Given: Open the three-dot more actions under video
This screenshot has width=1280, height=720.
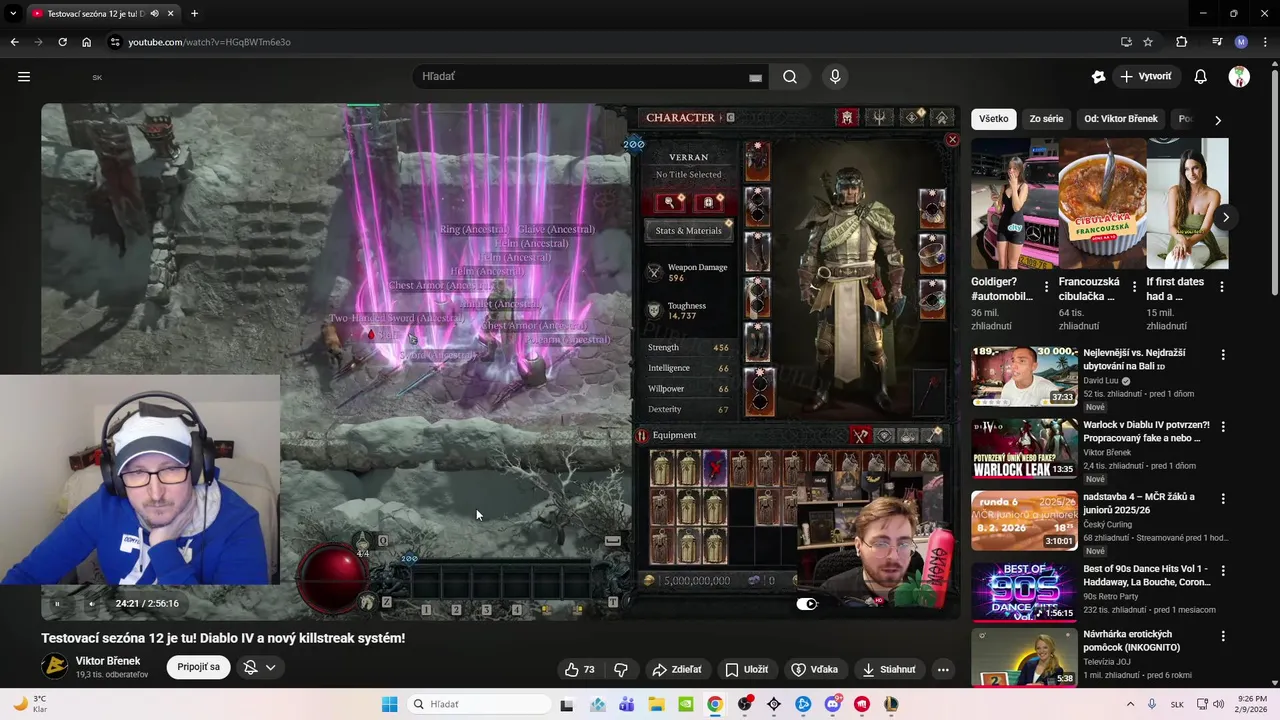Looking at the screenshot, I should point(943,669).
